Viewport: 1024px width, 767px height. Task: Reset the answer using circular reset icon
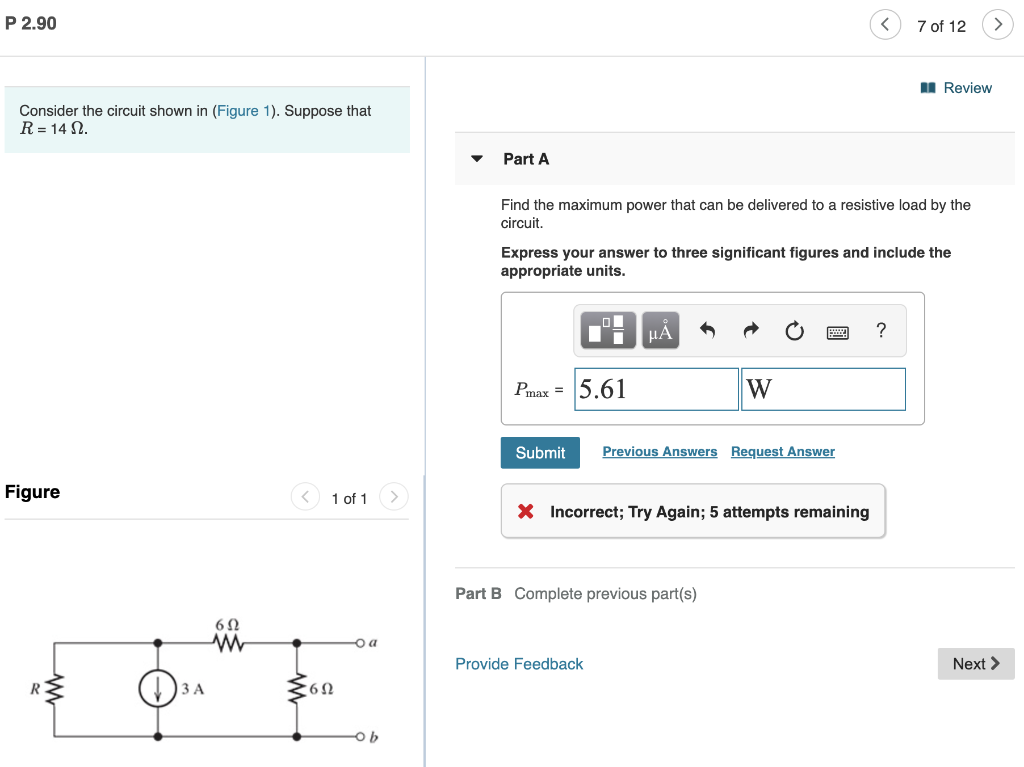[x=794, y=330]
